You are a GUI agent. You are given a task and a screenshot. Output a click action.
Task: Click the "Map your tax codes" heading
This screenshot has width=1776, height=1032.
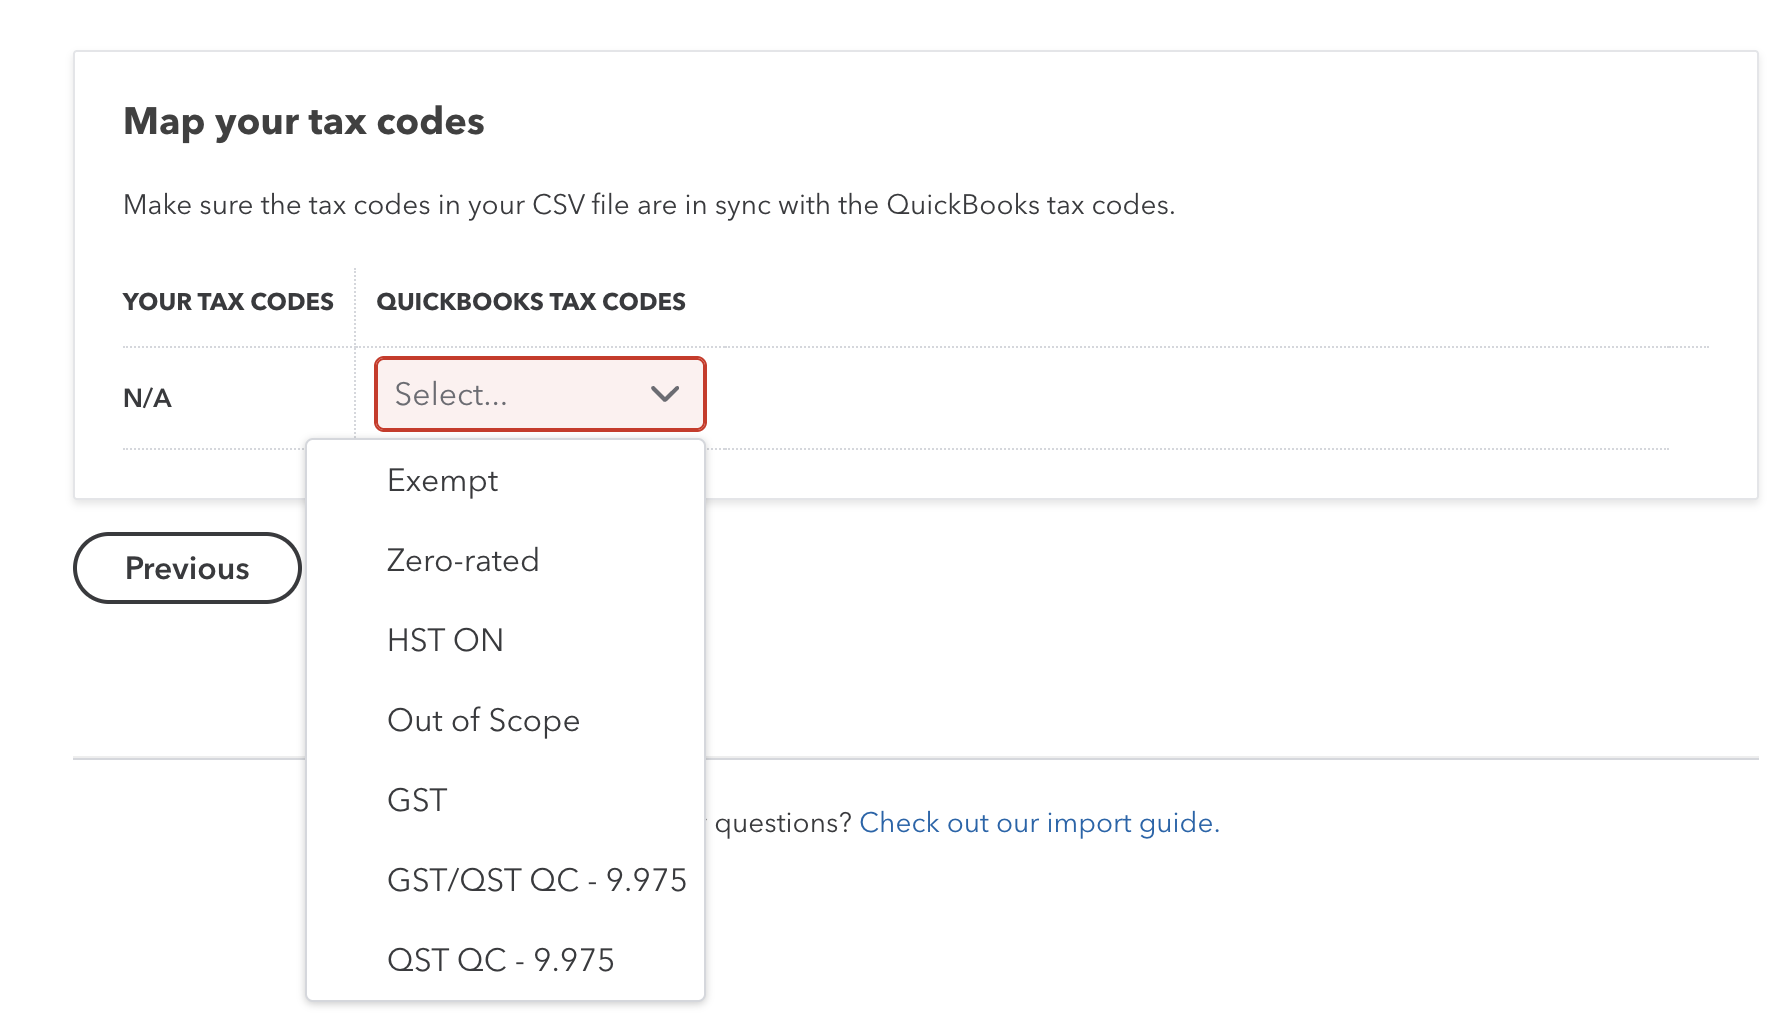click(x=304, y=121)
